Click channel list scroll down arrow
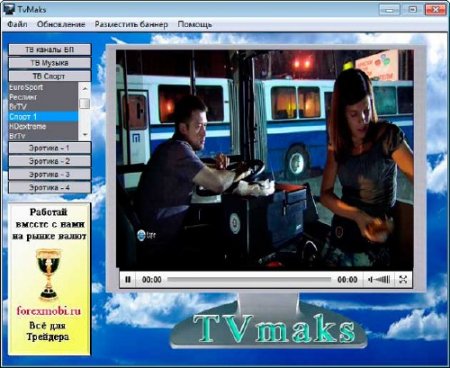The height and width of the screenshot is (368, 450). tap(85, 135)
